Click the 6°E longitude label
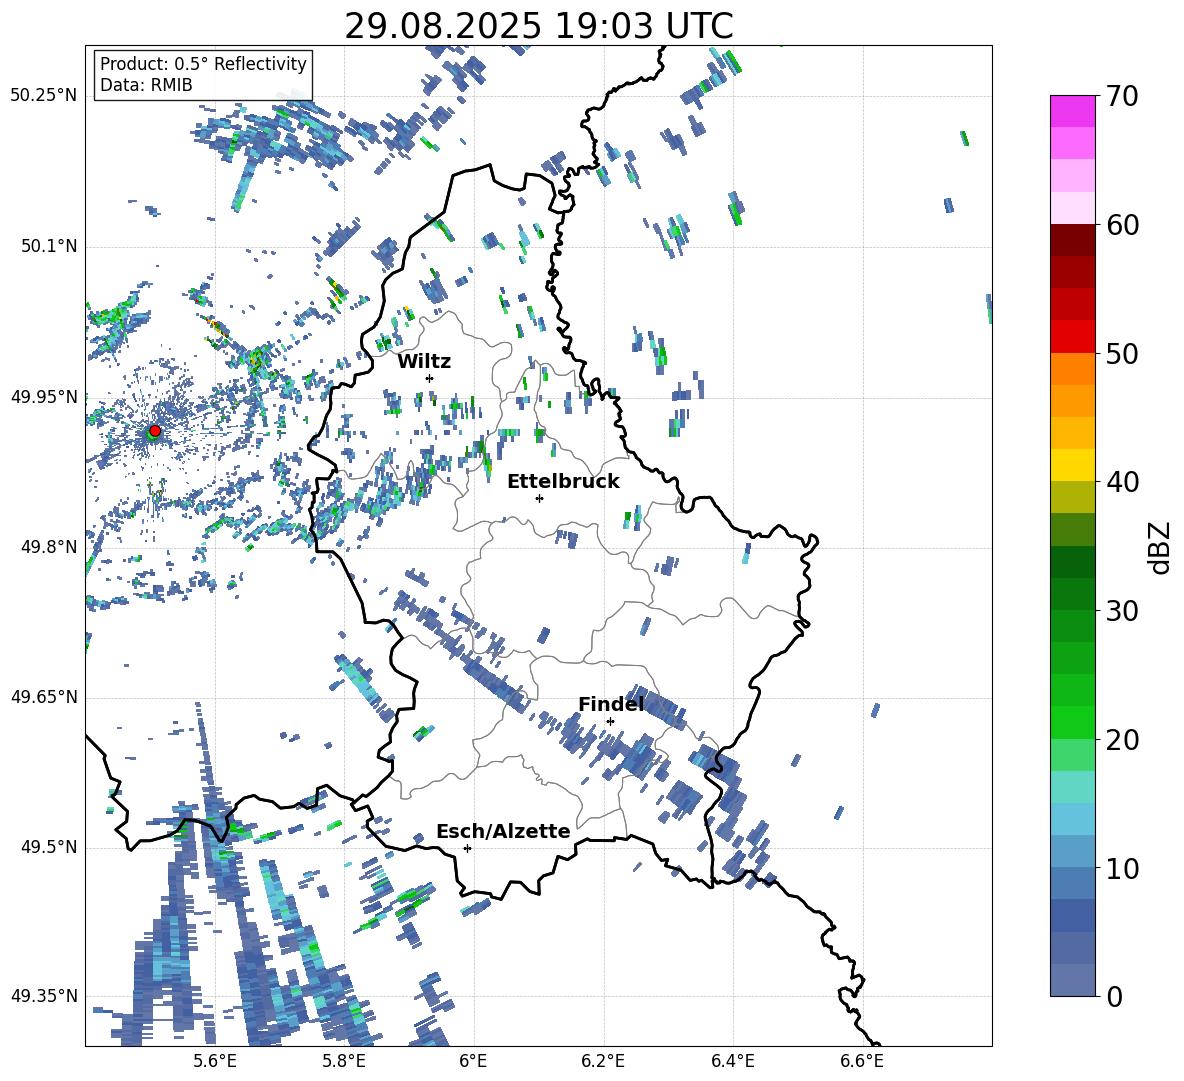 [x=473, y=1061]
